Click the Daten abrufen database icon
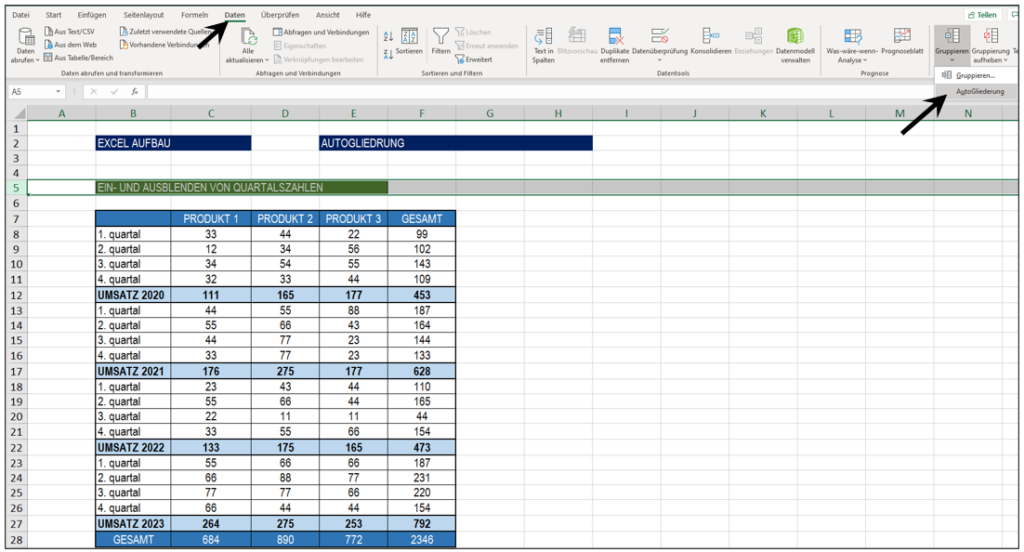 (25, 37)
